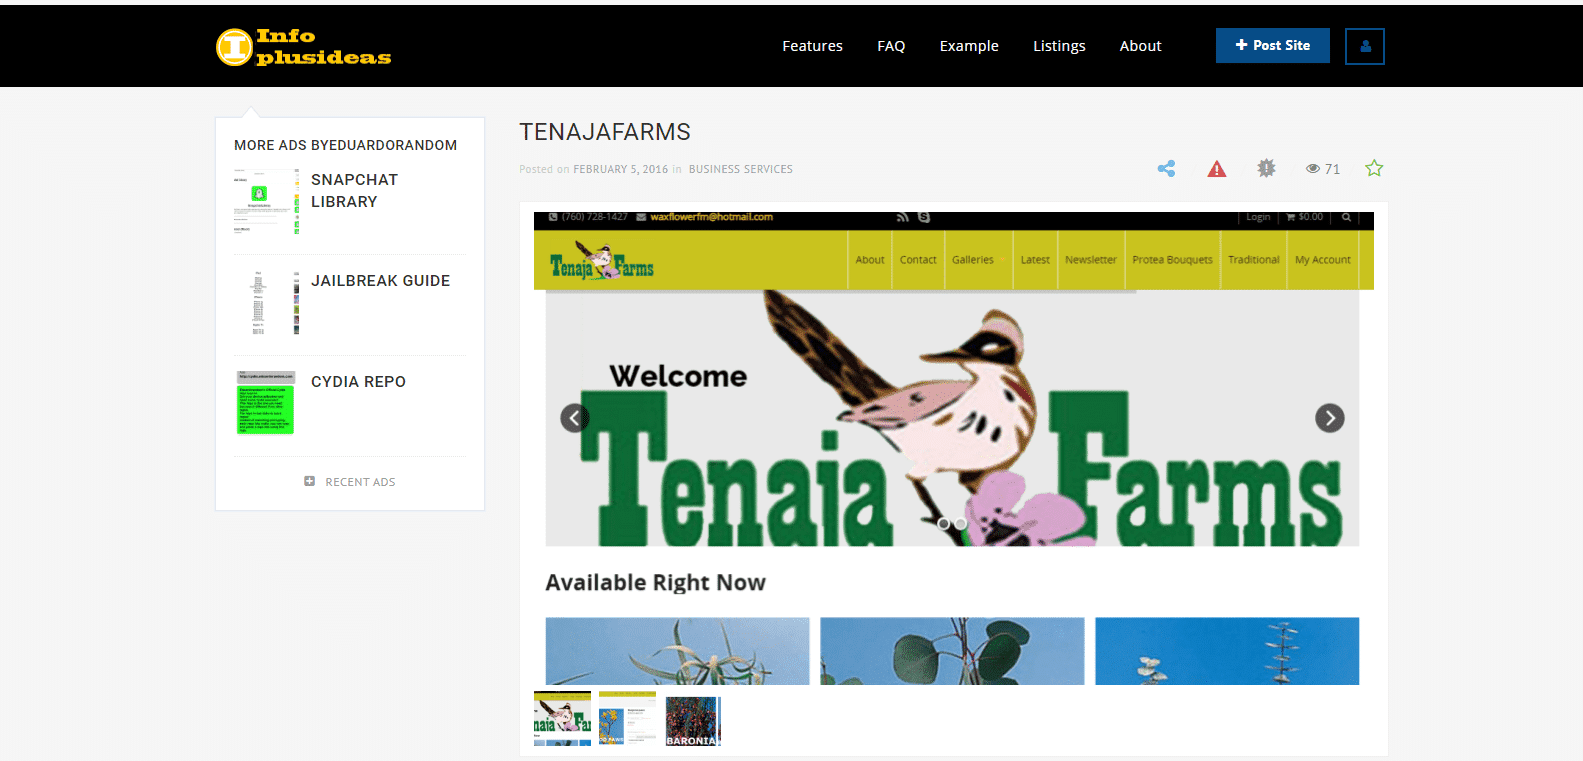Select the first Tenaja Farms gallery thumbnail
1583x761 pixels.
562,719
